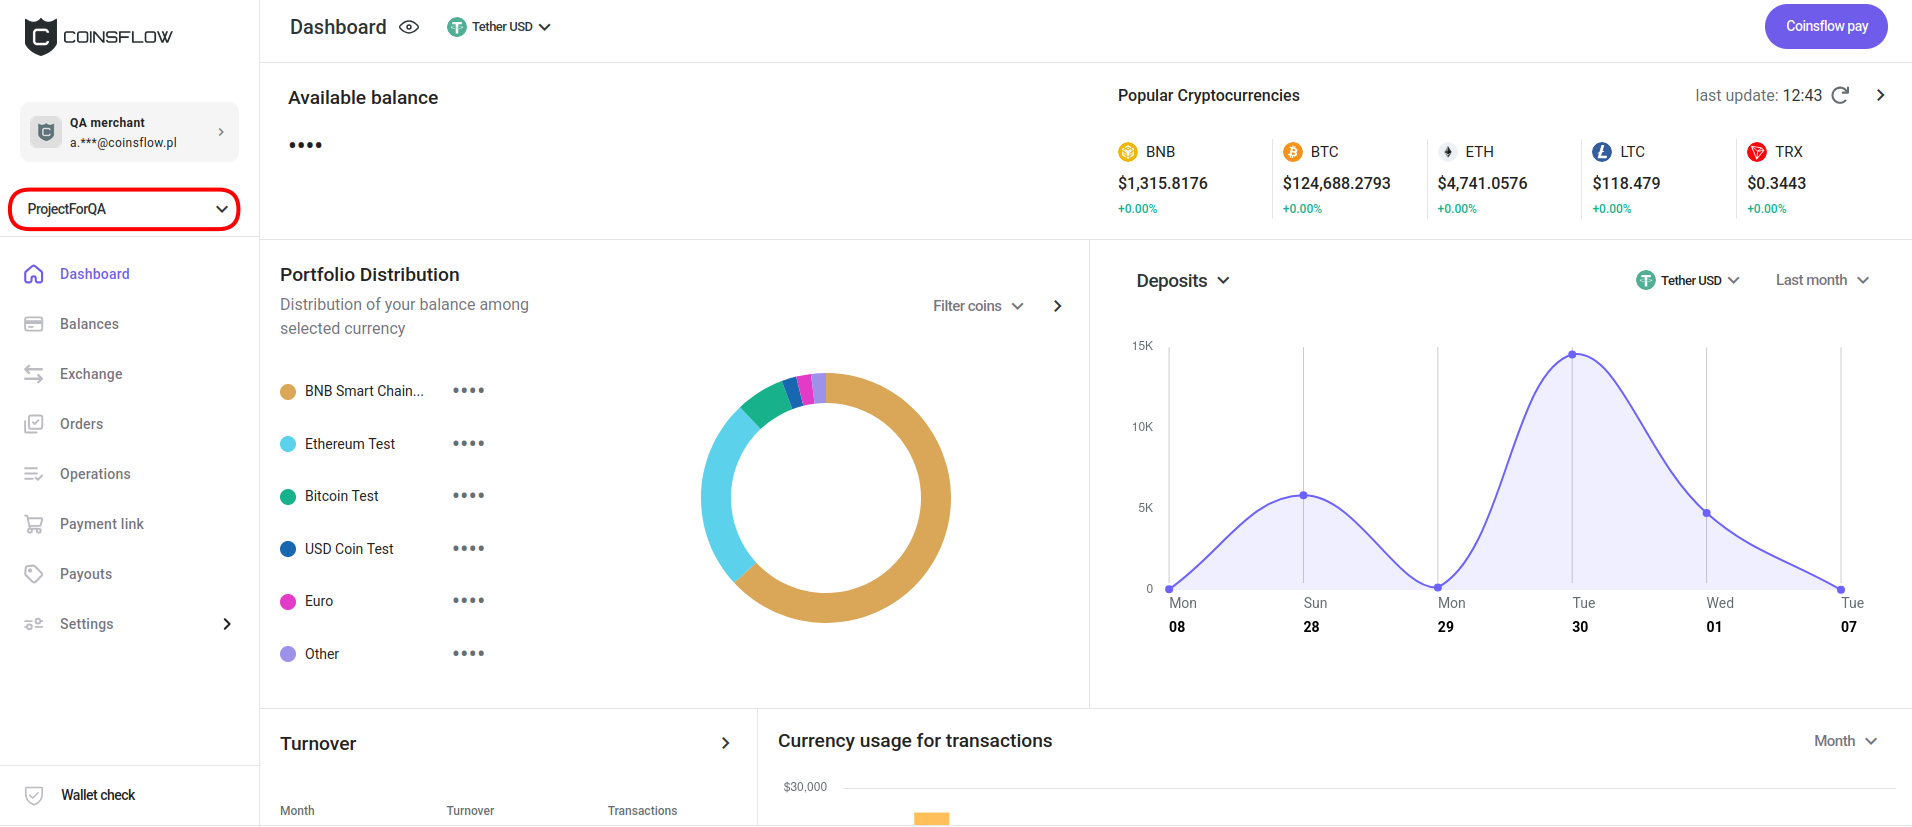
Task: Open the Last month period dropdown
Action: click(x=1821, y=280)
